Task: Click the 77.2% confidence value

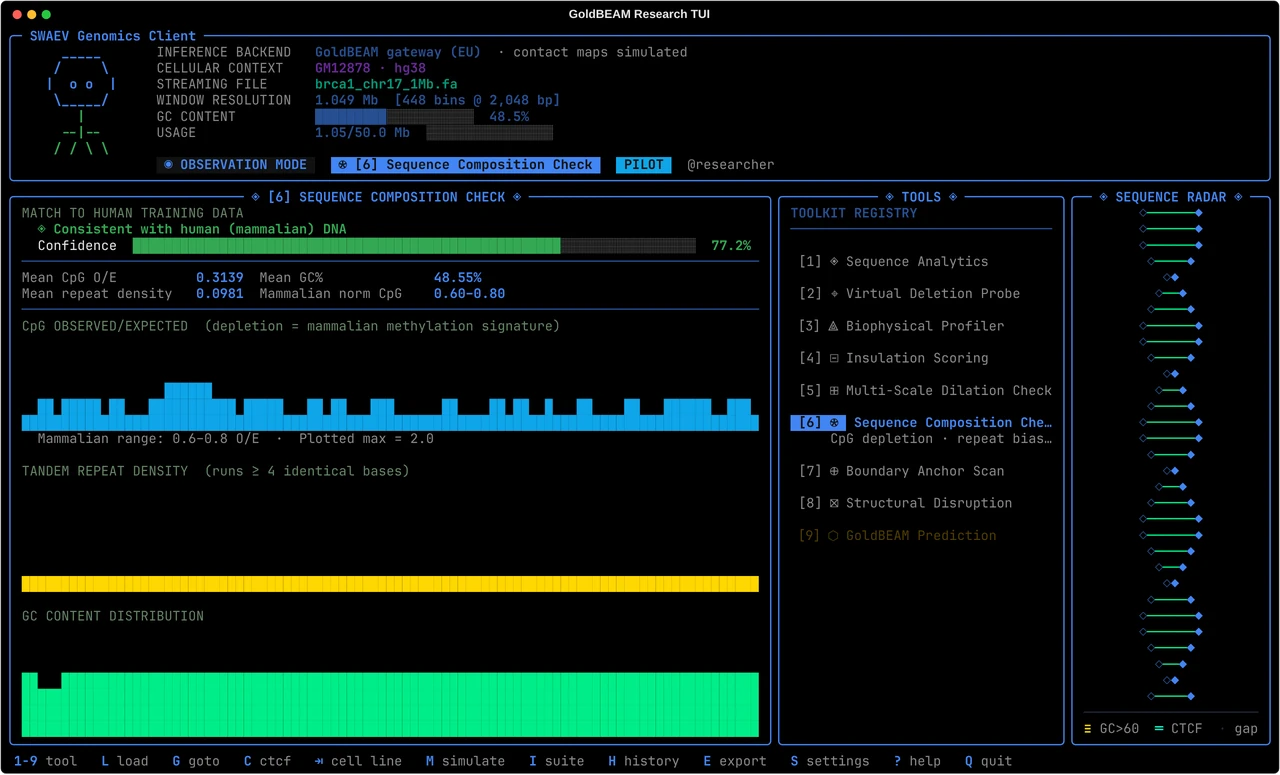Action: point(731,246)
